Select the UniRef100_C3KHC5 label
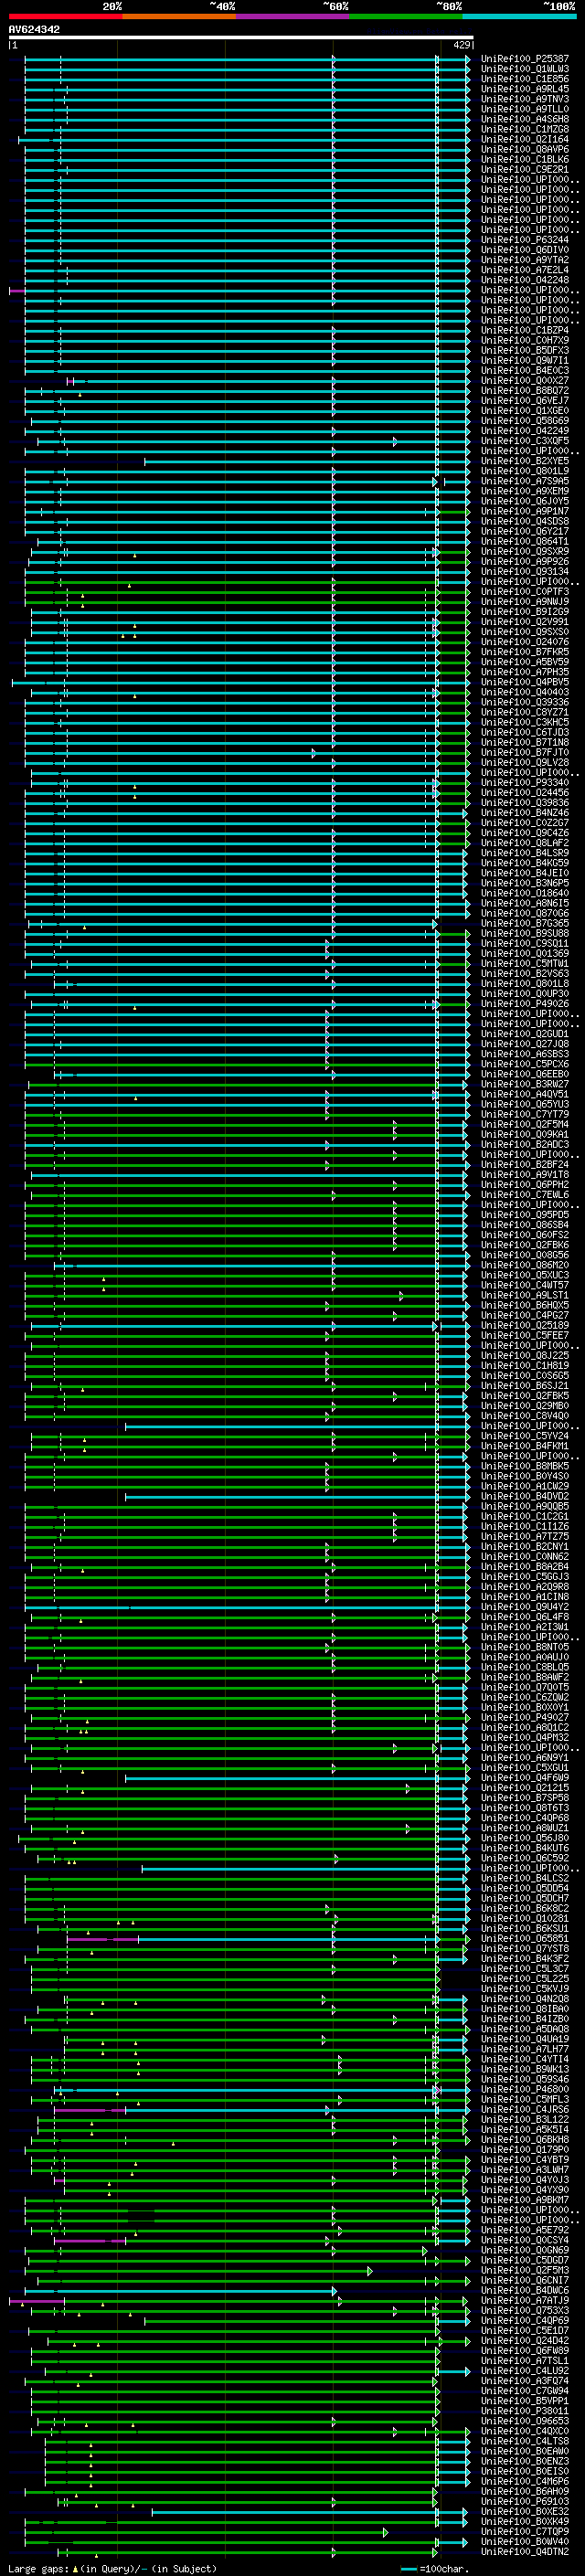The height and width of the screenshot is (2576, 585). coord(525,722)
